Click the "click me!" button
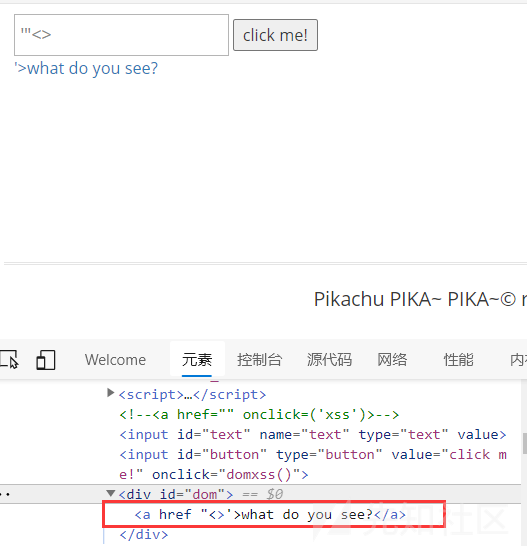 275,35
